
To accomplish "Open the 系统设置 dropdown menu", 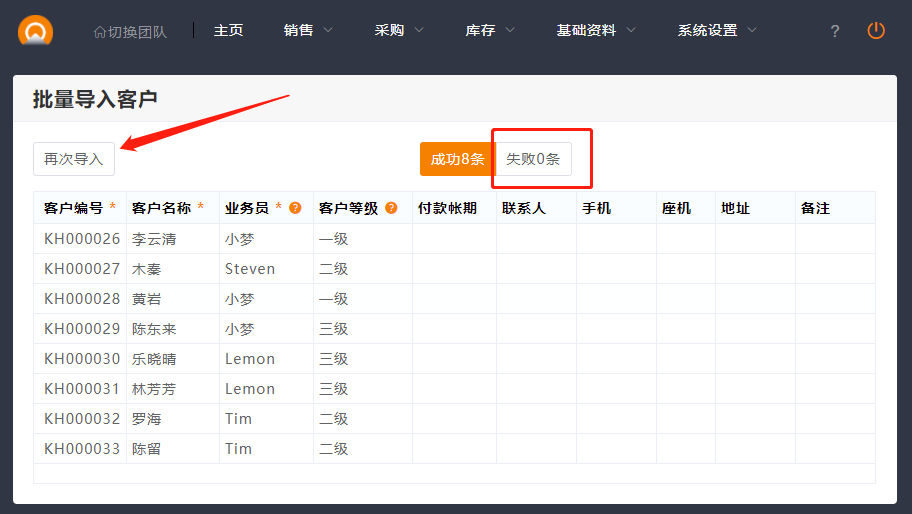I will pyautogui.click(x=717, y=30).
